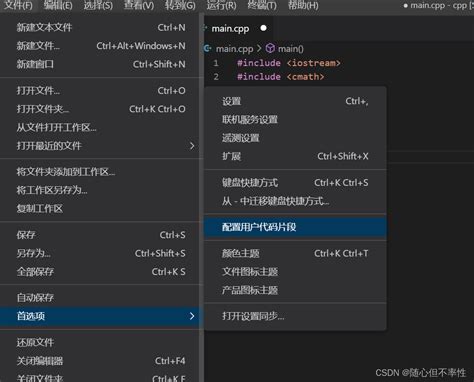
Task: Choose 颜色主题 in the submenu
Action: point(295,253)
